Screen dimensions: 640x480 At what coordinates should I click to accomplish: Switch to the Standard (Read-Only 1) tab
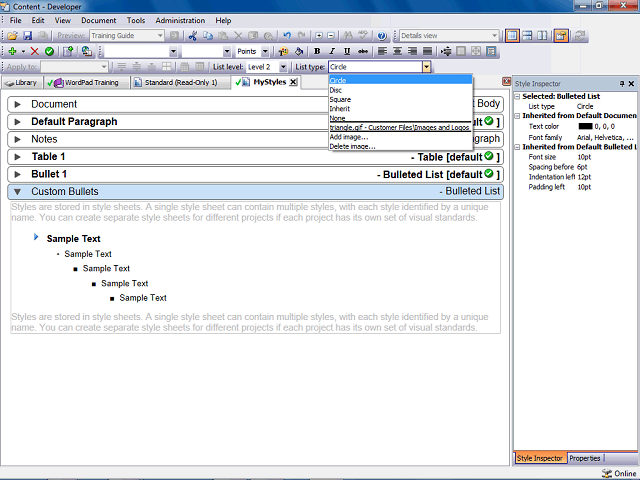click(180, 83)
